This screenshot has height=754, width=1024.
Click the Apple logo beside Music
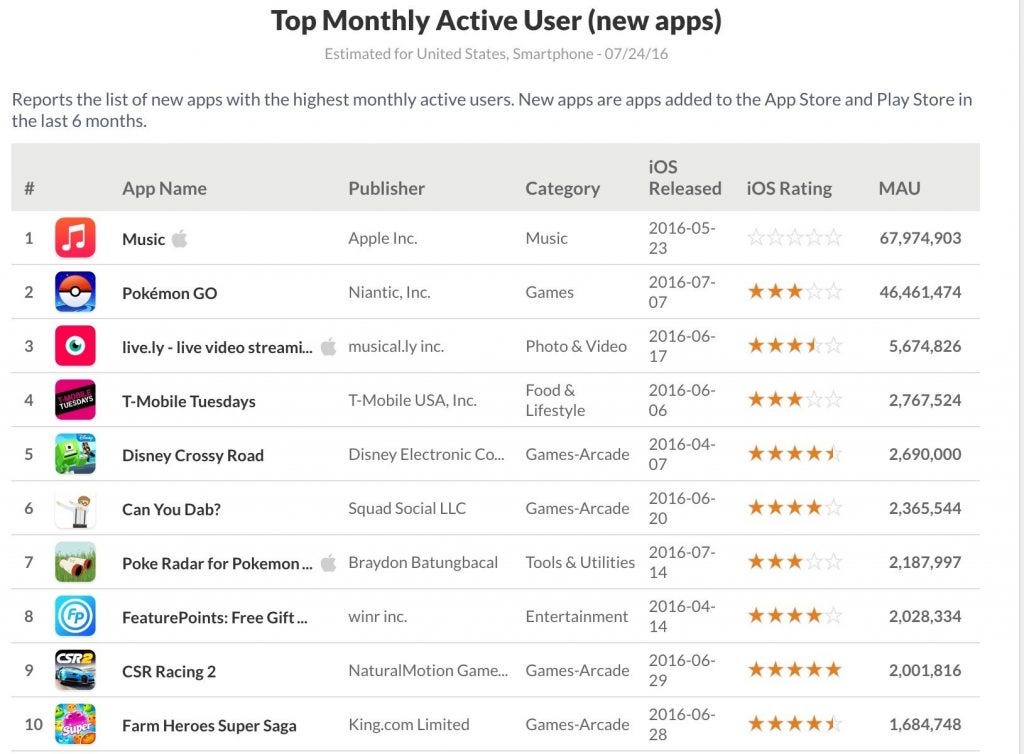point(180,238)
